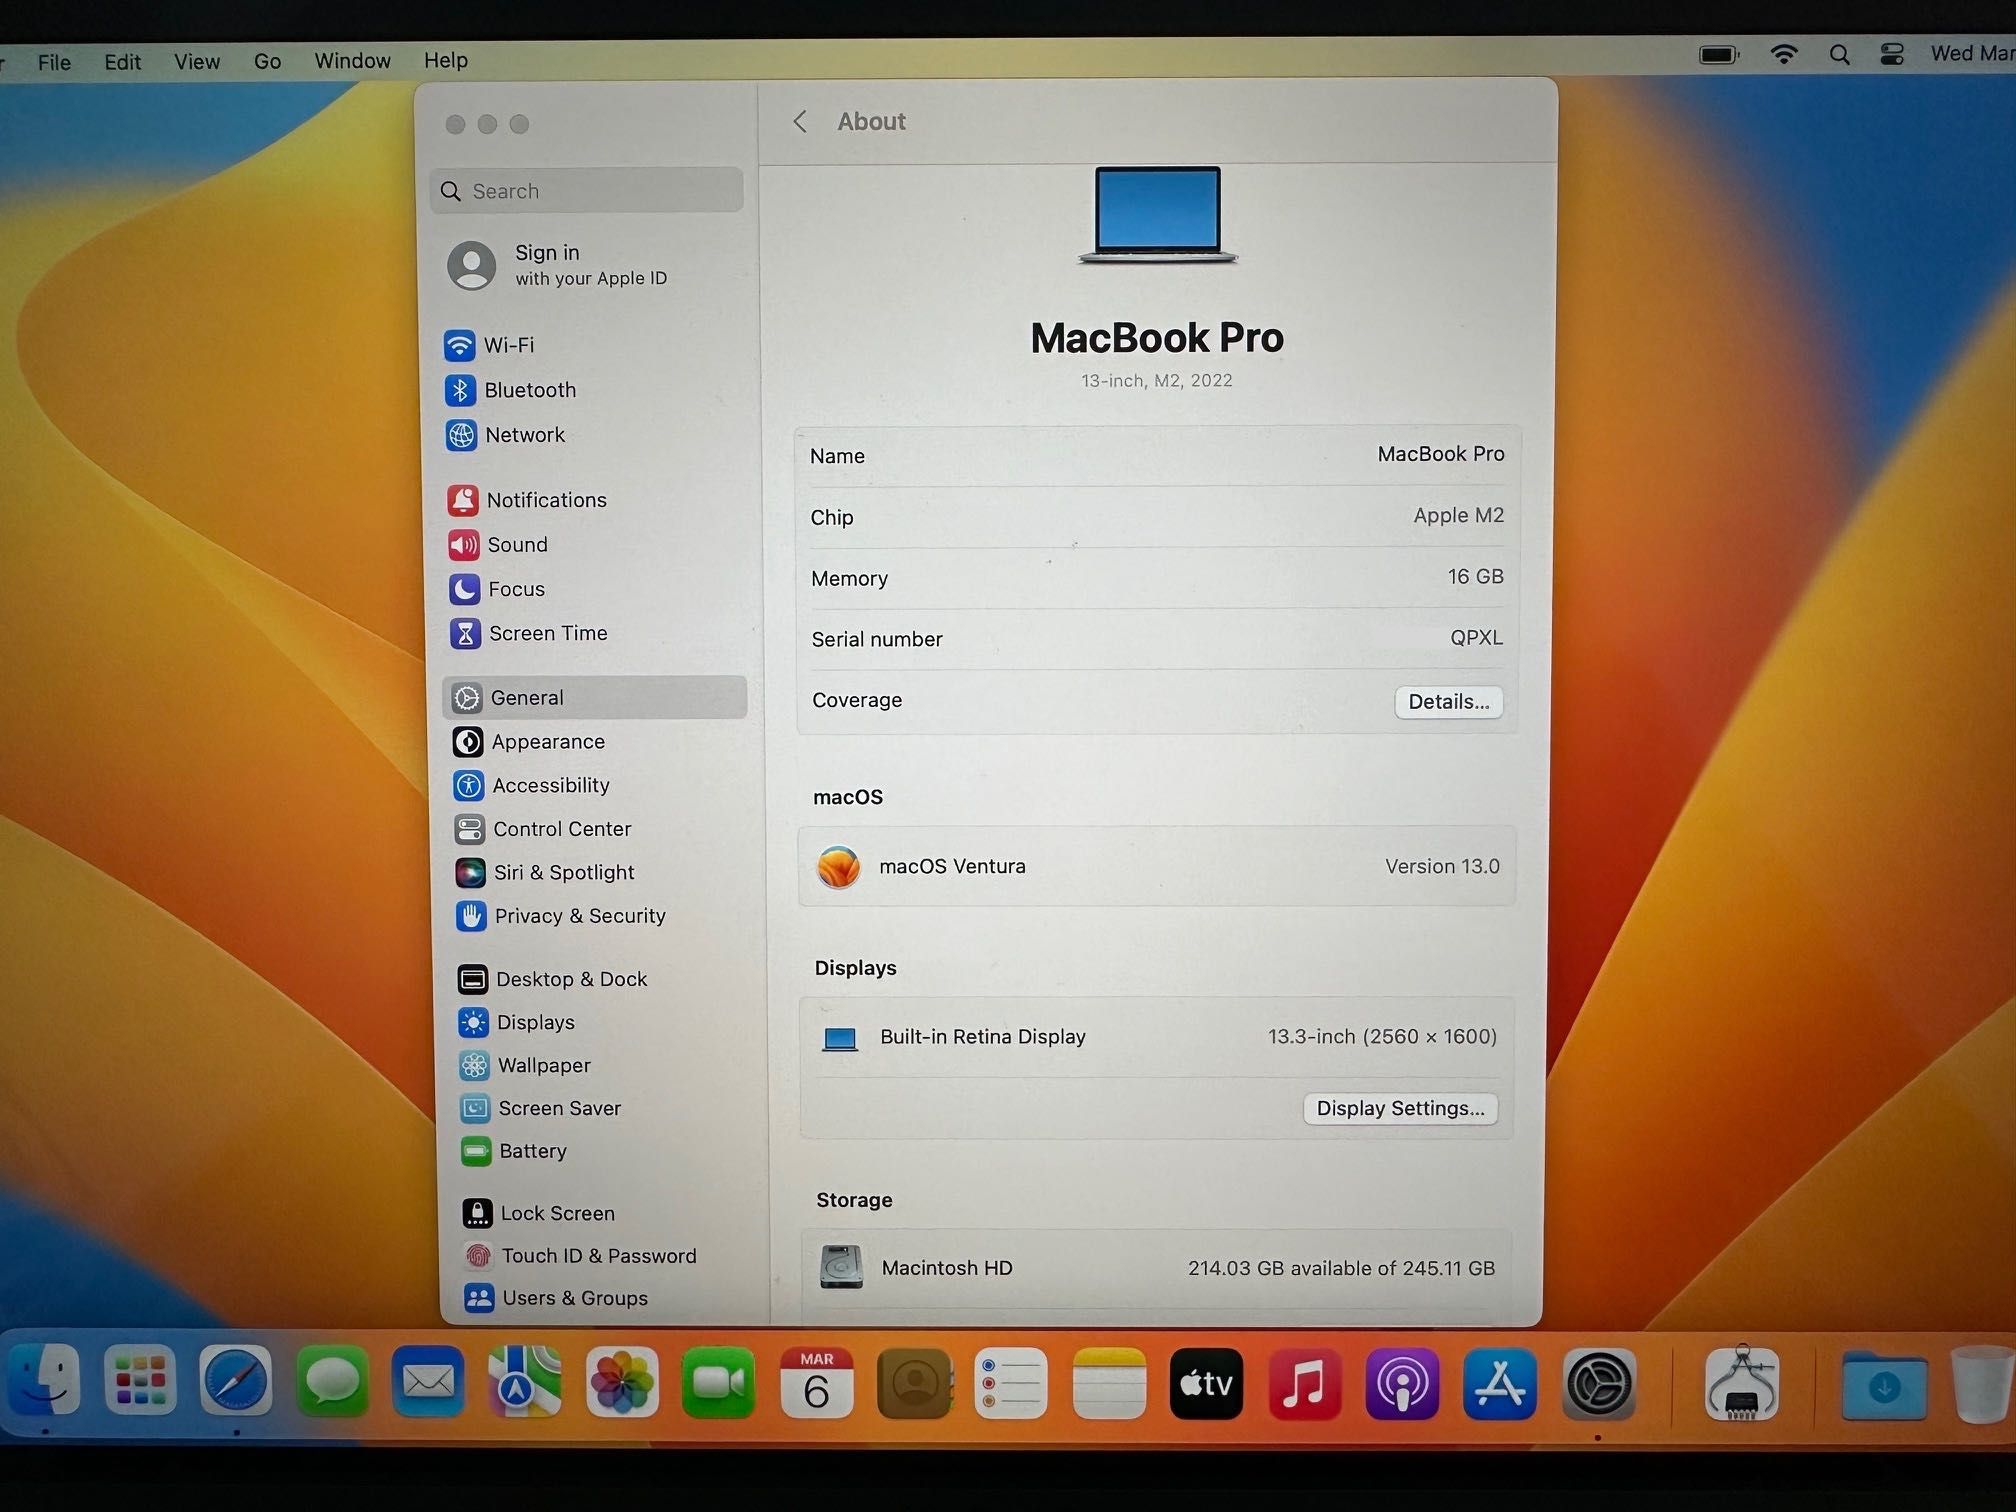Open Notes from the Dock
The height and width of the screenshot is (1512, 2016).
(x=1109, y=1383)
